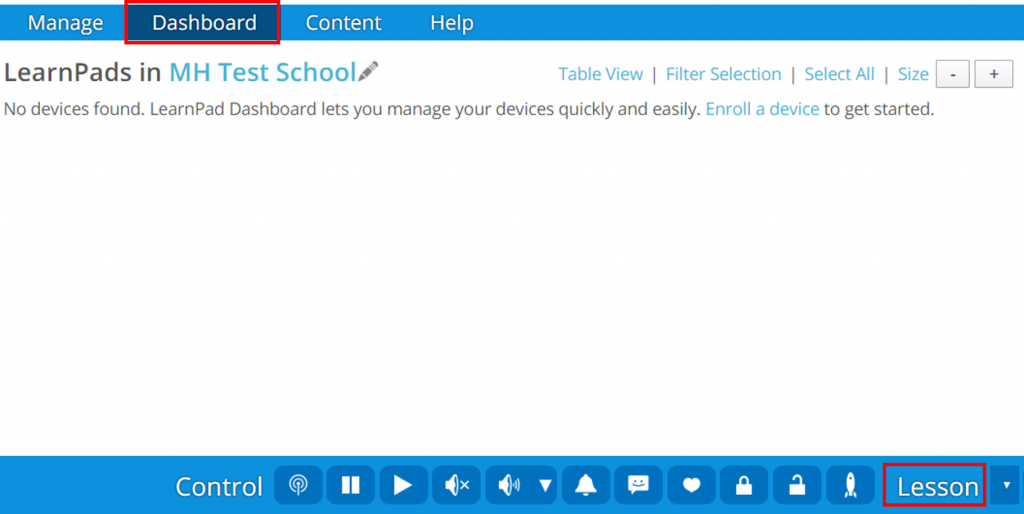The width and height of the screenshot is (1024, 514).
Task: Increase size with the plus button
Action: point(993,74)
